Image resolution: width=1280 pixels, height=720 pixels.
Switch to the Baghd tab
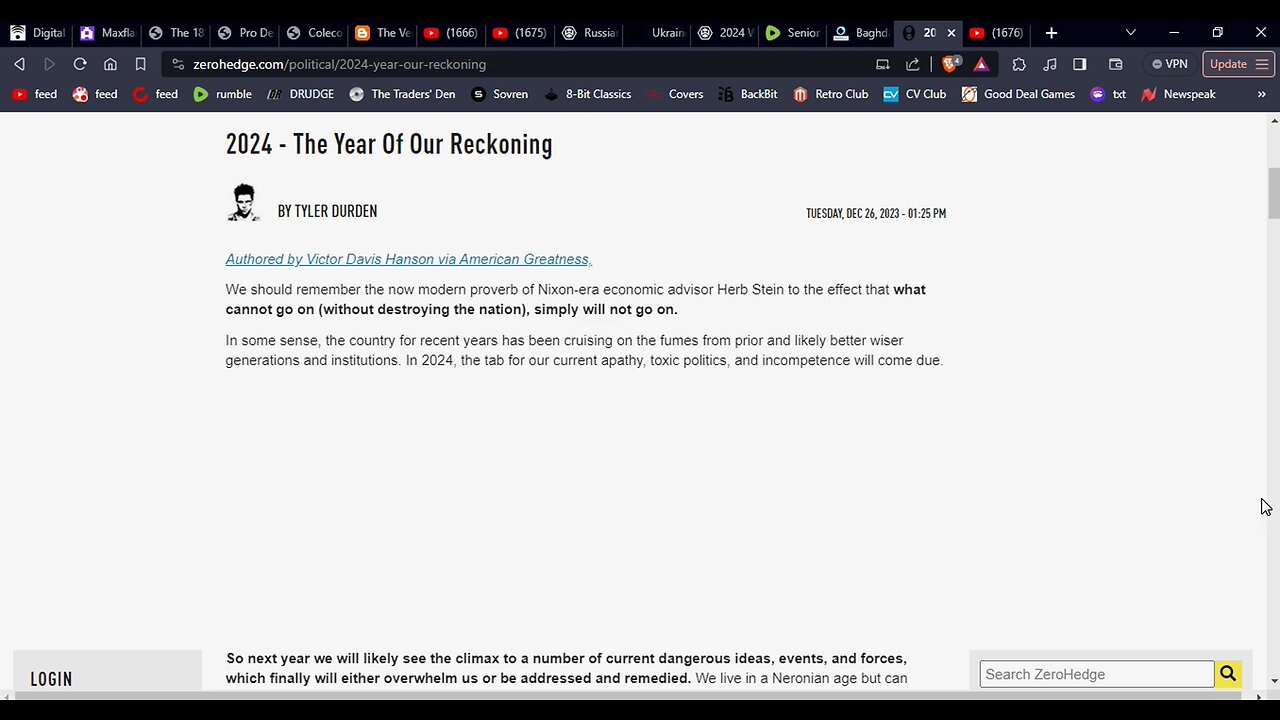coord(861,33)
